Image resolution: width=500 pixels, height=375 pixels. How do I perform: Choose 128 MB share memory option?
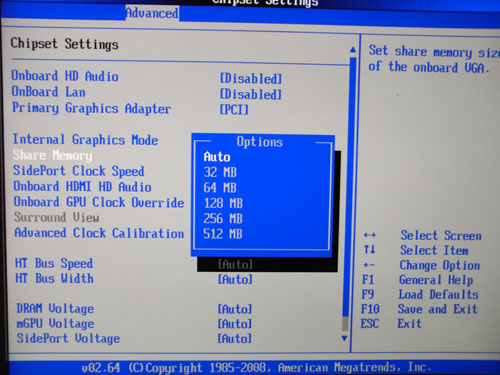pos(223,203)
